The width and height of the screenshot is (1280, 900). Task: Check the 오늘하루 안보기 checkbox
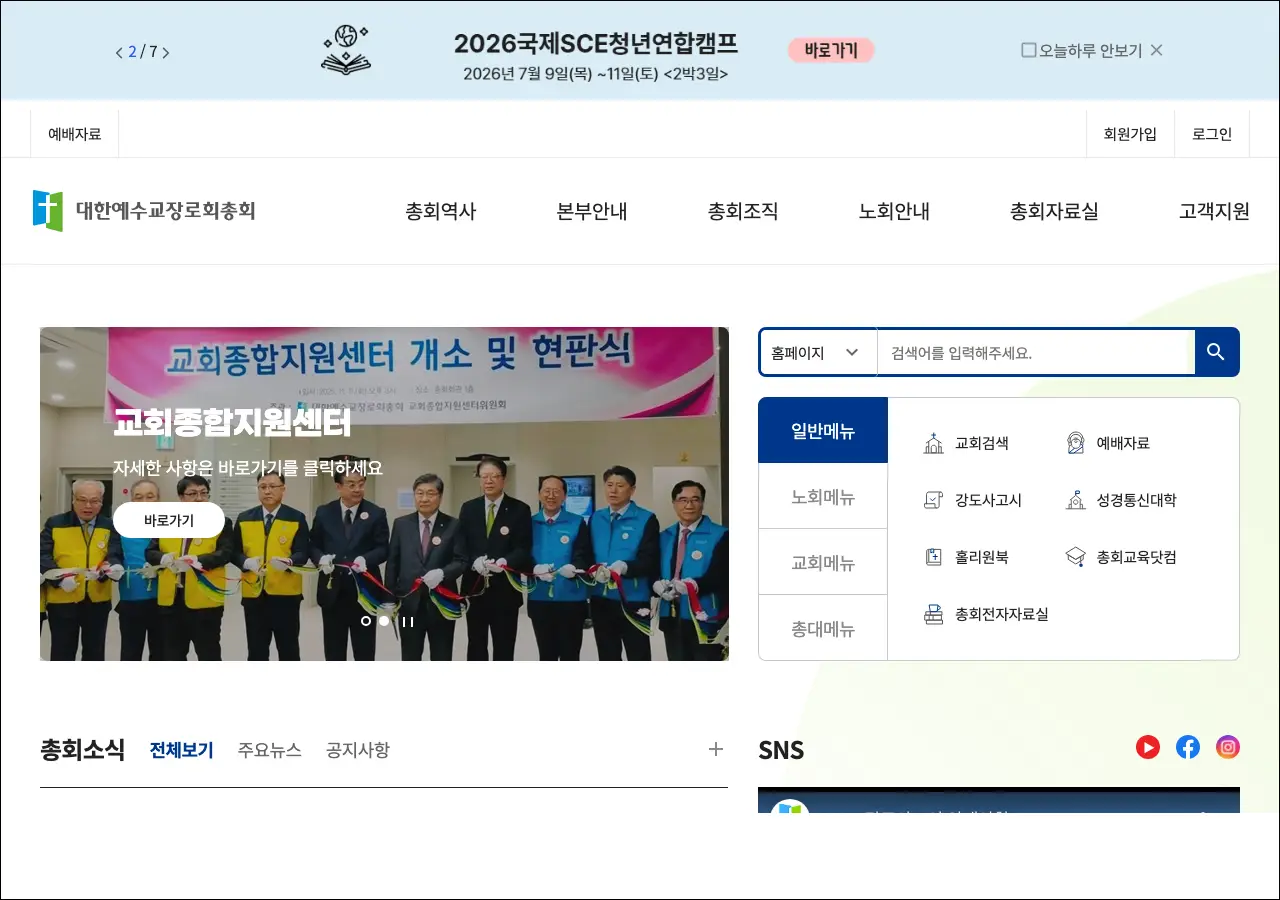[x=1028, y=50]
